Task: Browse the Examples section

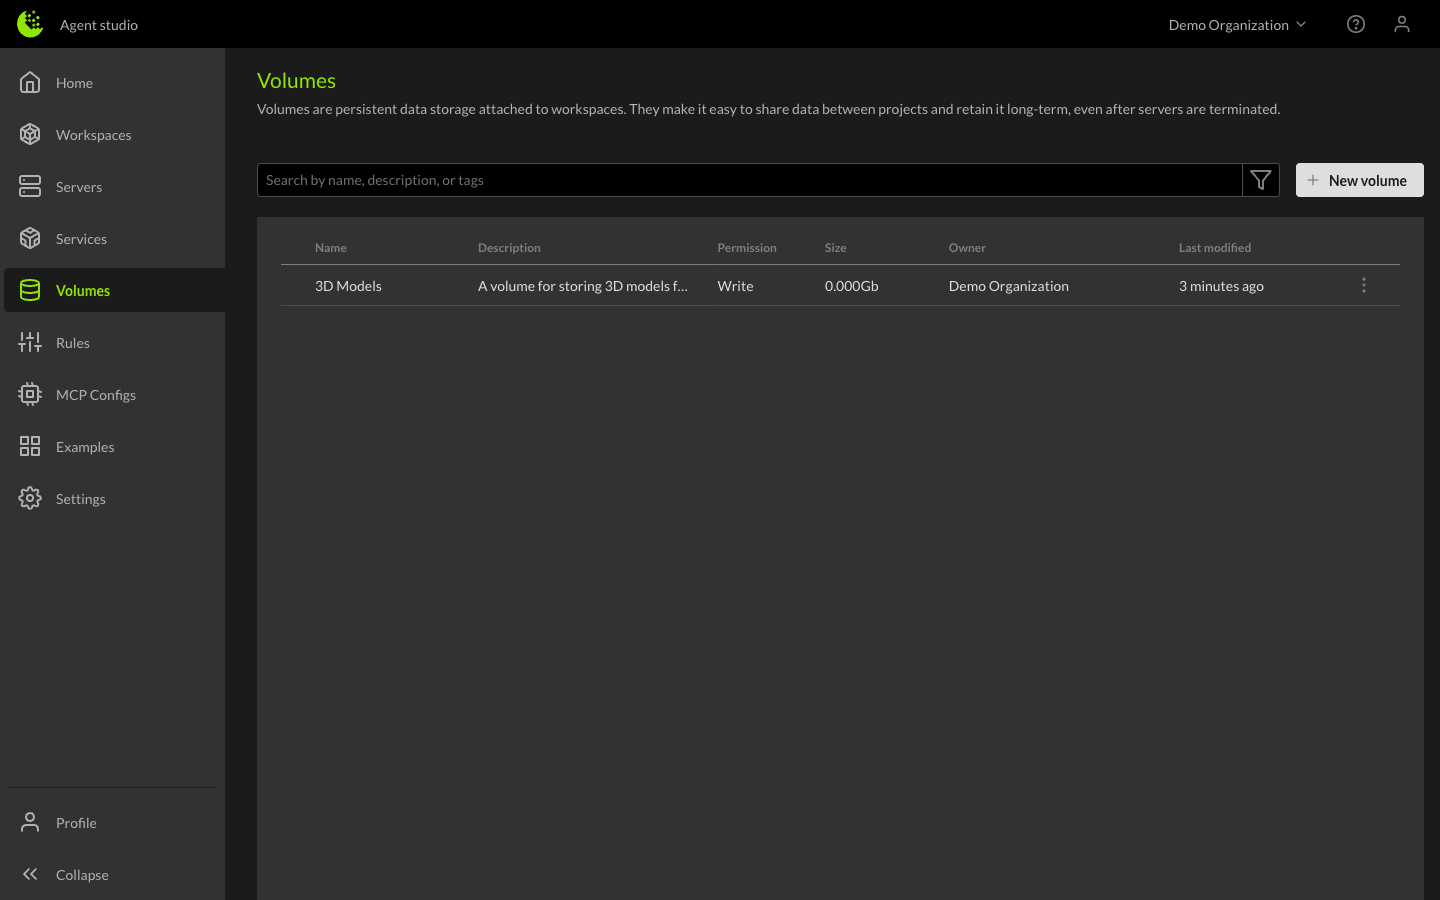Action: point(85,447)
